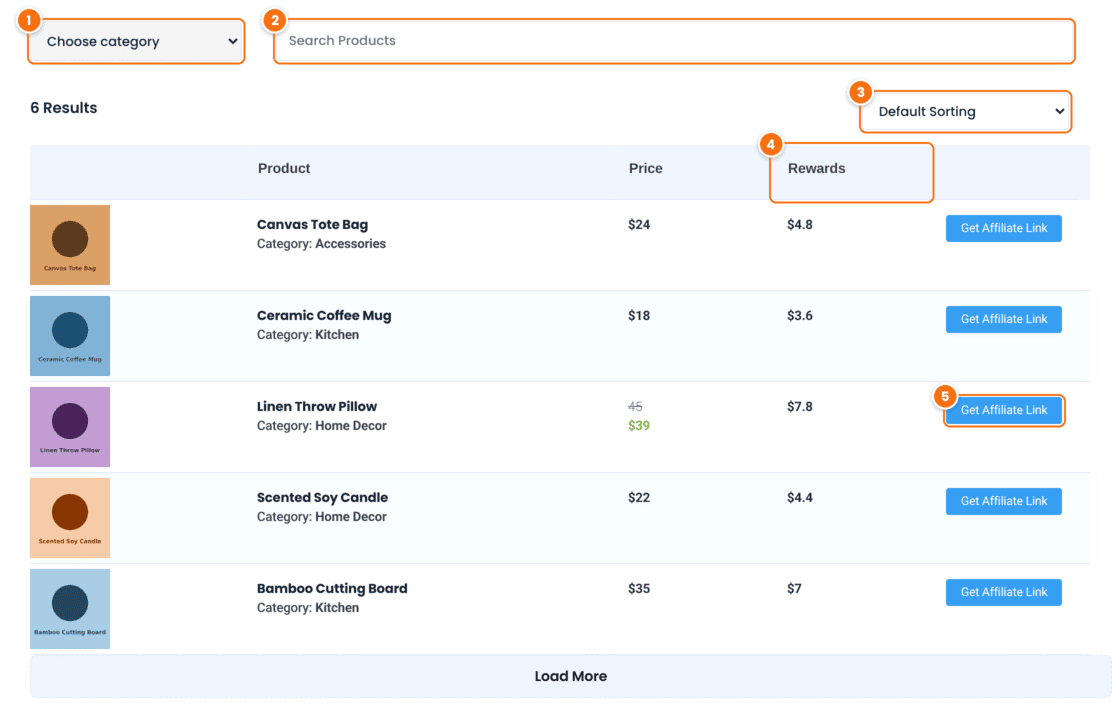Click Category: Kitchen under Bamboo Cutting Board
This screenshot has height=728, width=1120.
point(308,608)
